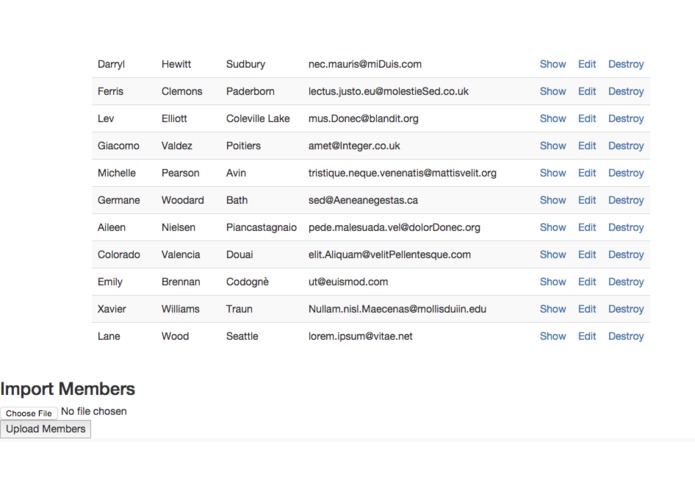The height and width of the screenshot is (494, 695).
Task: Click the city cell Seattle
Action: [242, 336]
